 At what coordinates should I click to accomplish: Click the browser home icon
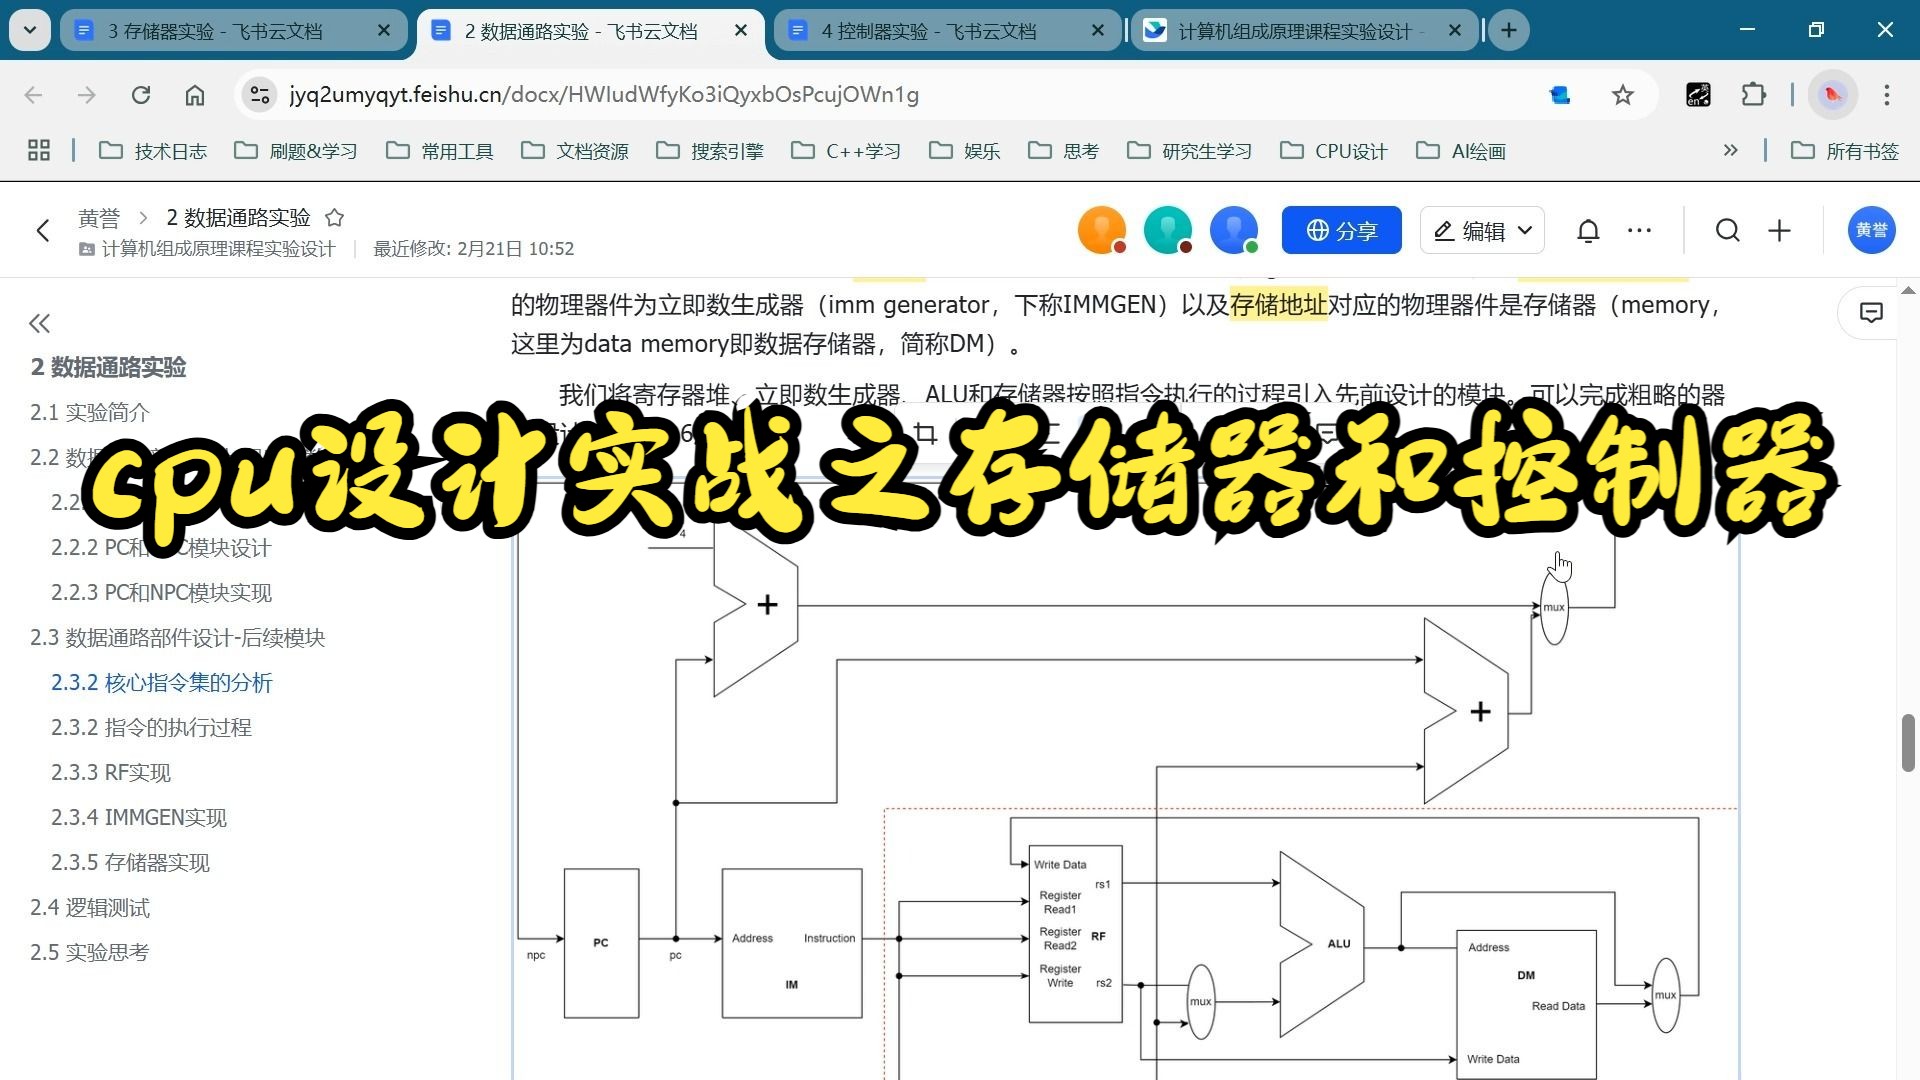click(194, 94)
